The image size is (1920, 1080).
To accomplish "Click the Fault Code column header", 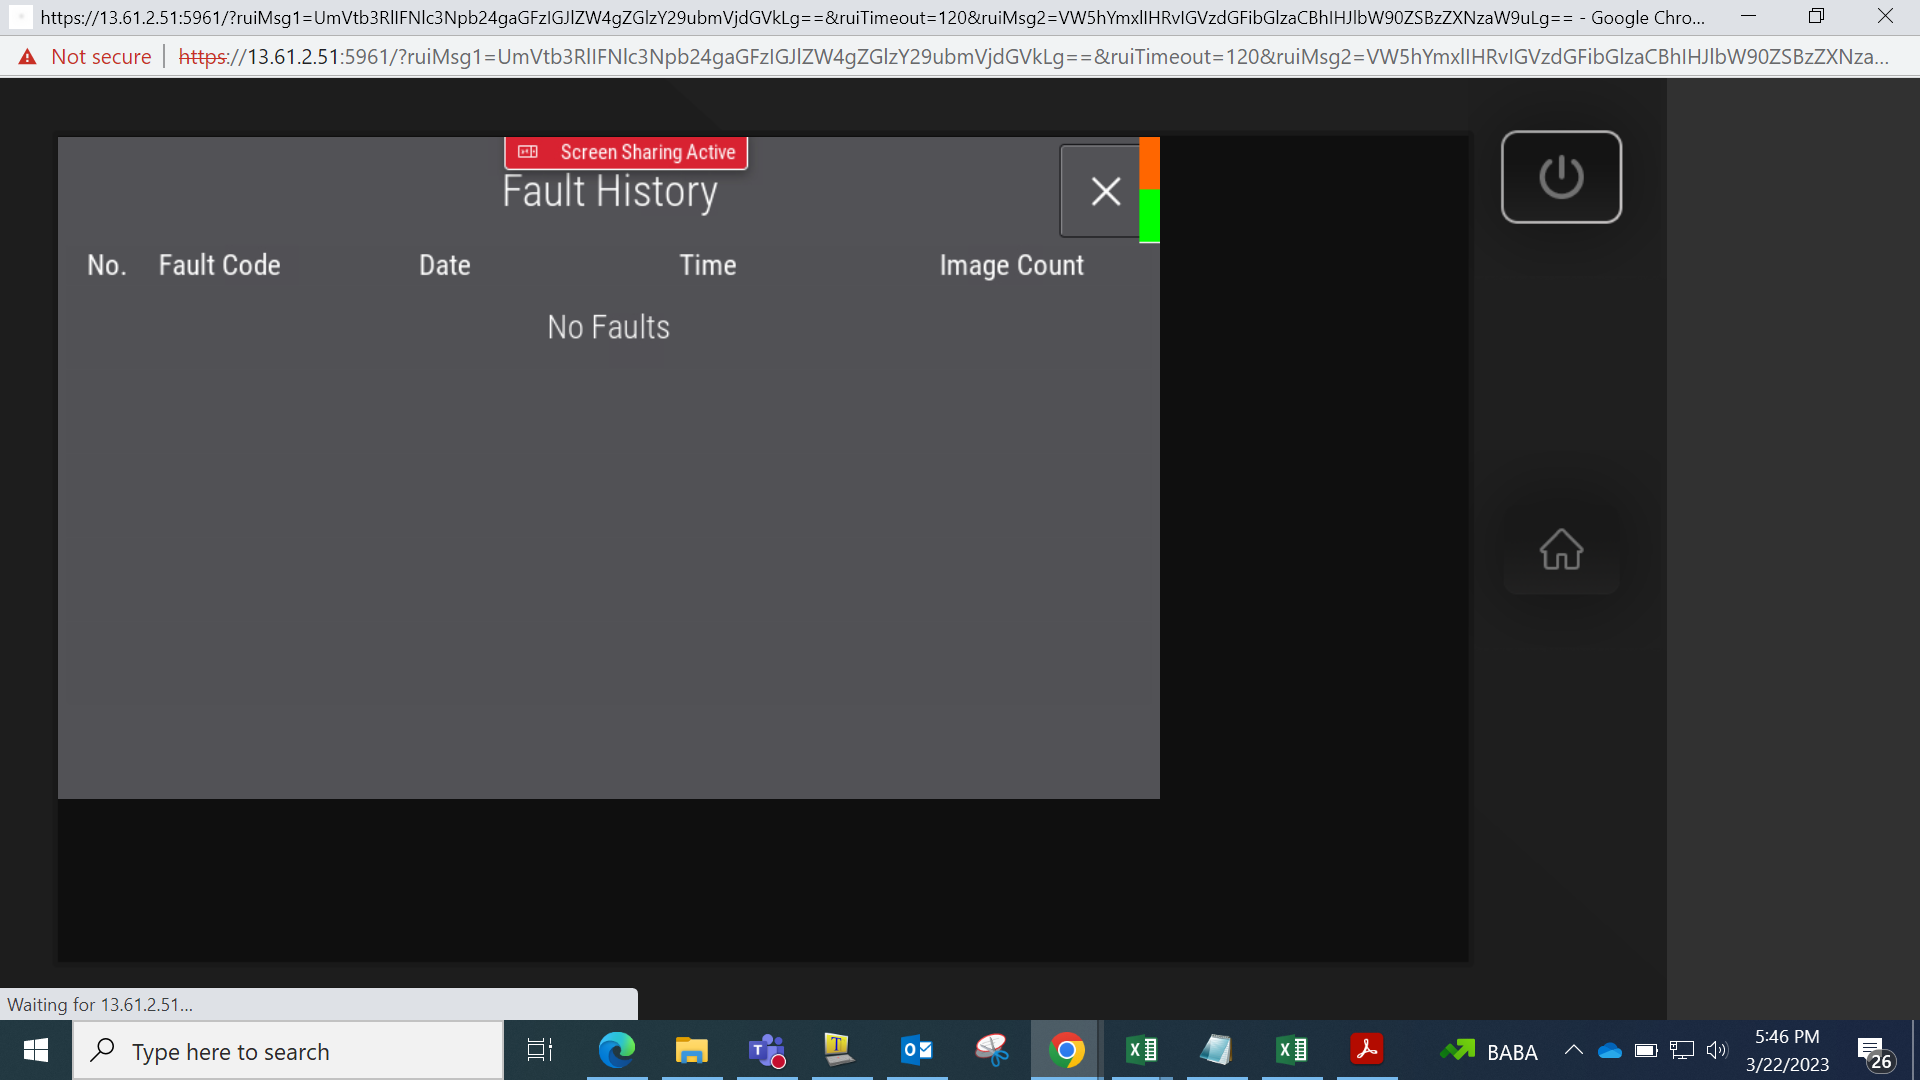I will 219,265.
